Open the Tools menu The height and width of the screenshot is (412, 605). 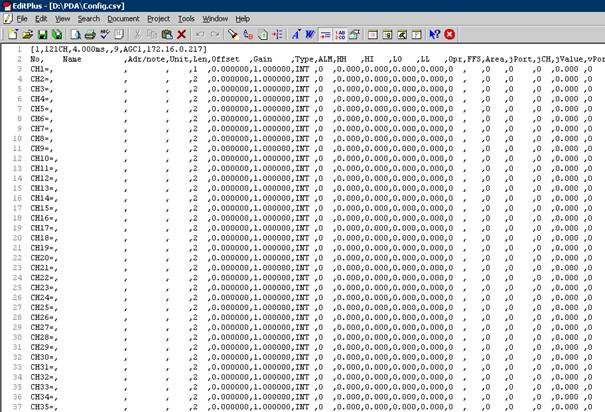click(x=186, y=19)
